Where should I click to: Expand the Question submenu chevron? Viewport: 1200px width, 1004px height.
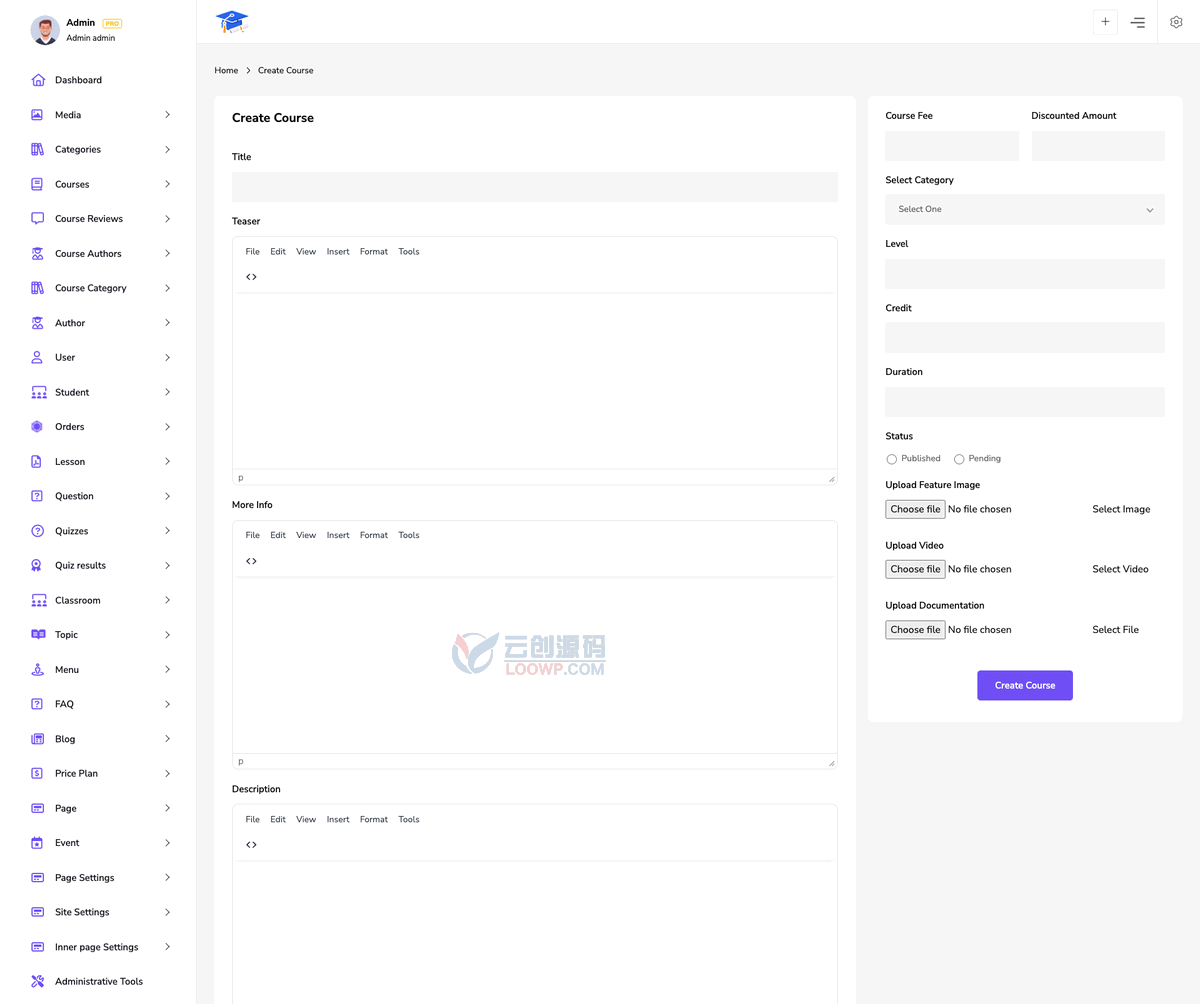click(168, 496)
